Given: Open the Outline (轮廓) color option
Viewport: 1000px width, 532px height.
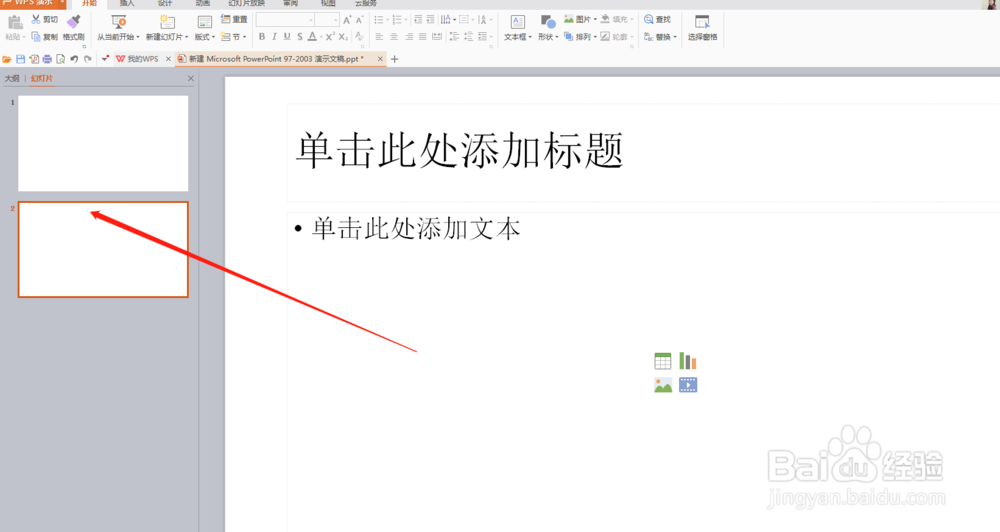Looking at the screenshot, I should (x=617, y=36).
